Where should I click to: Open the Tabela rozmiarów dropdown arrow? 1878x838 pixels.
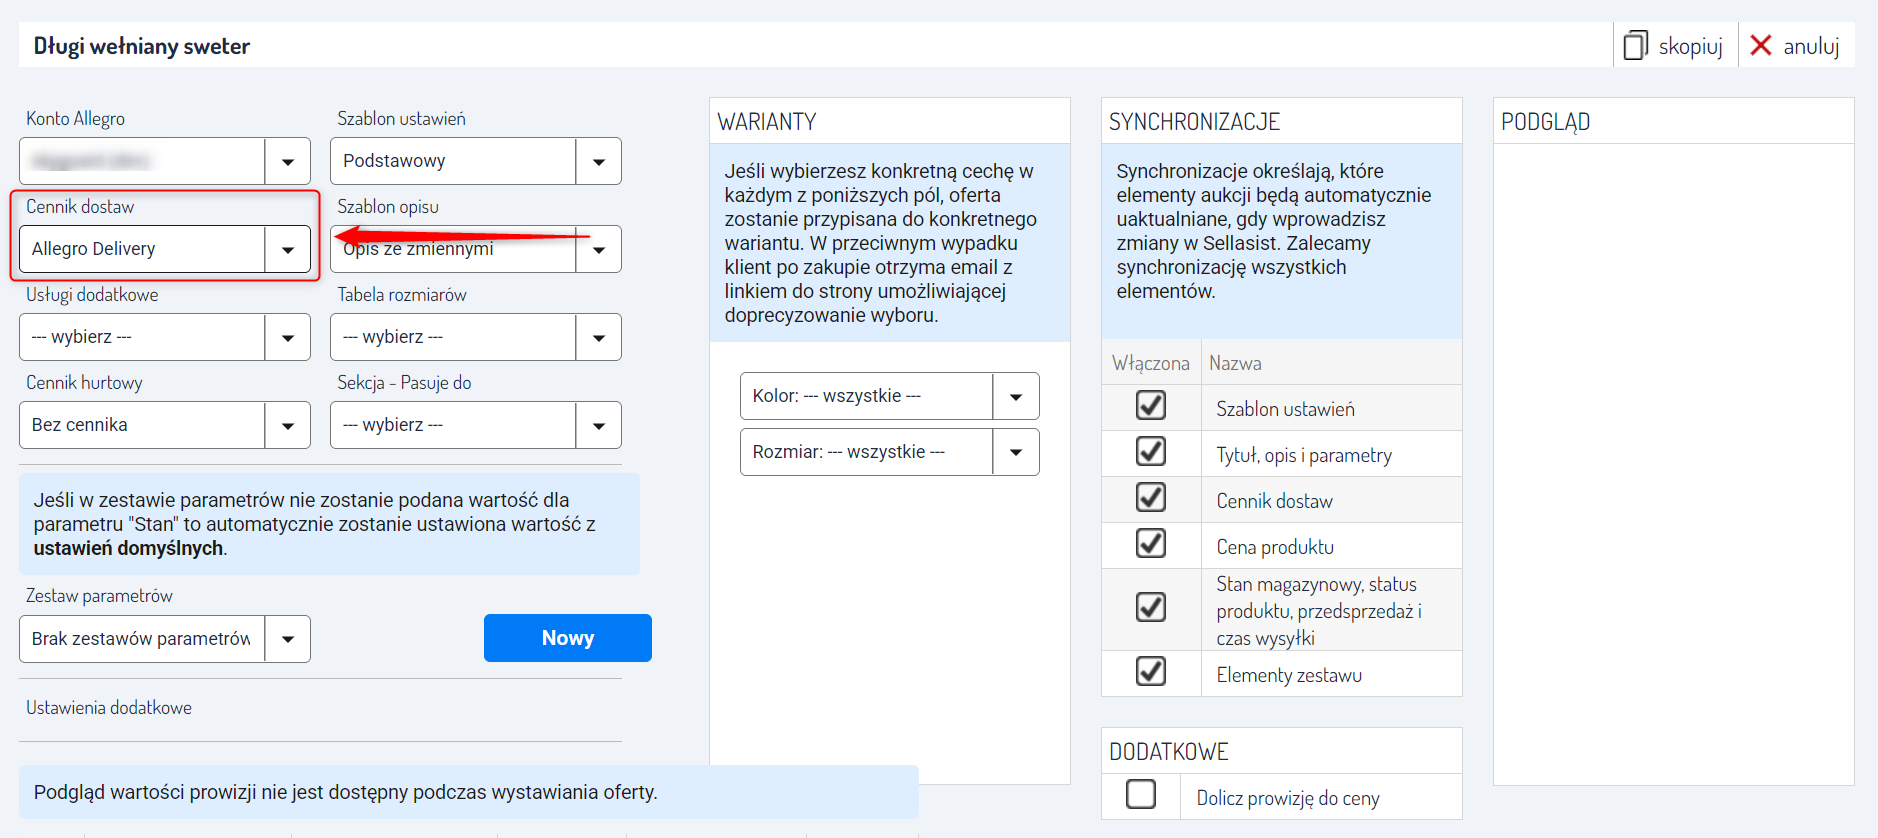coord(599,337)
